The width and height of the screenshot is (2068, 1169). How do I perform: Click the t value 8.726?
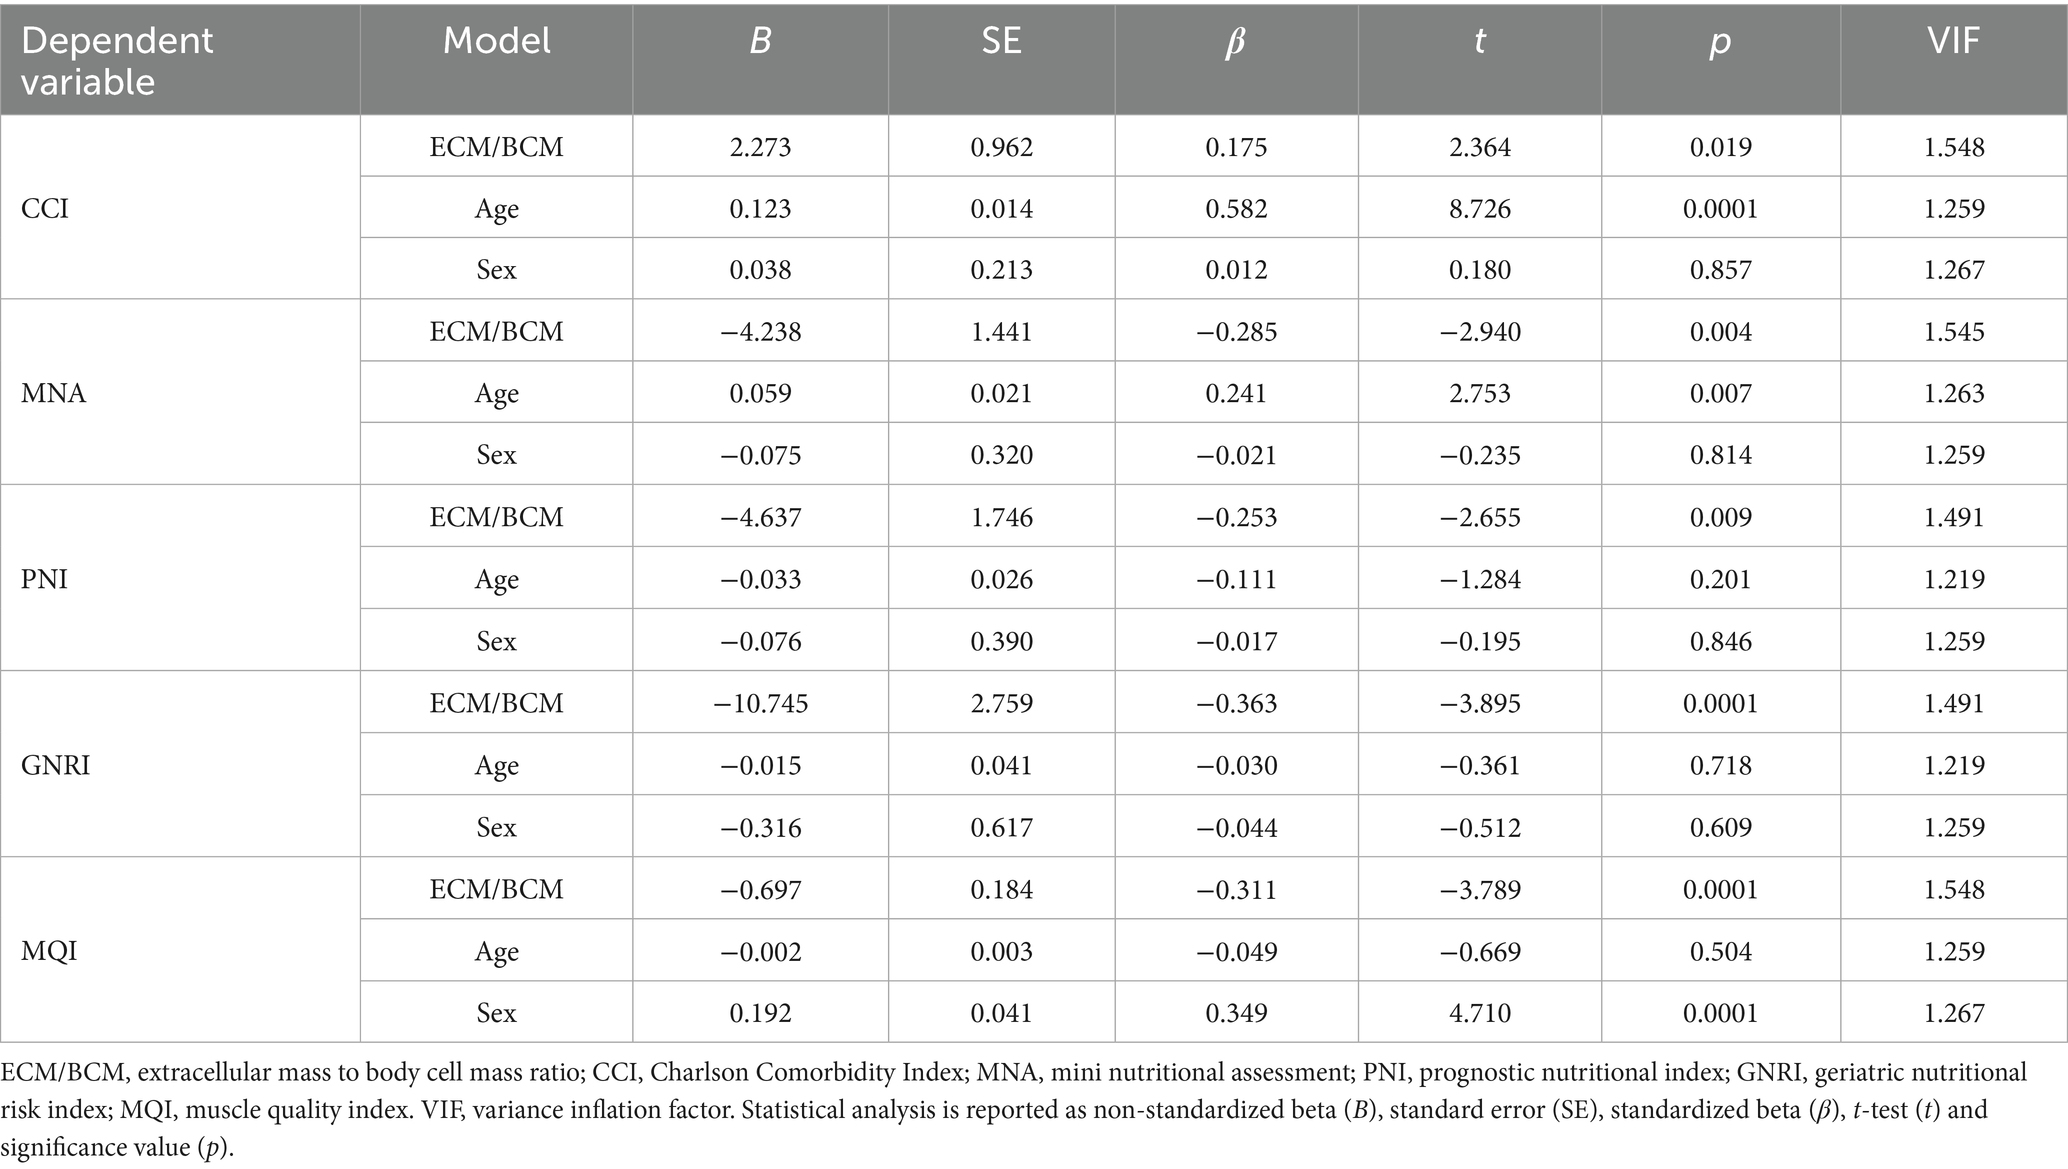point(1479,208)
